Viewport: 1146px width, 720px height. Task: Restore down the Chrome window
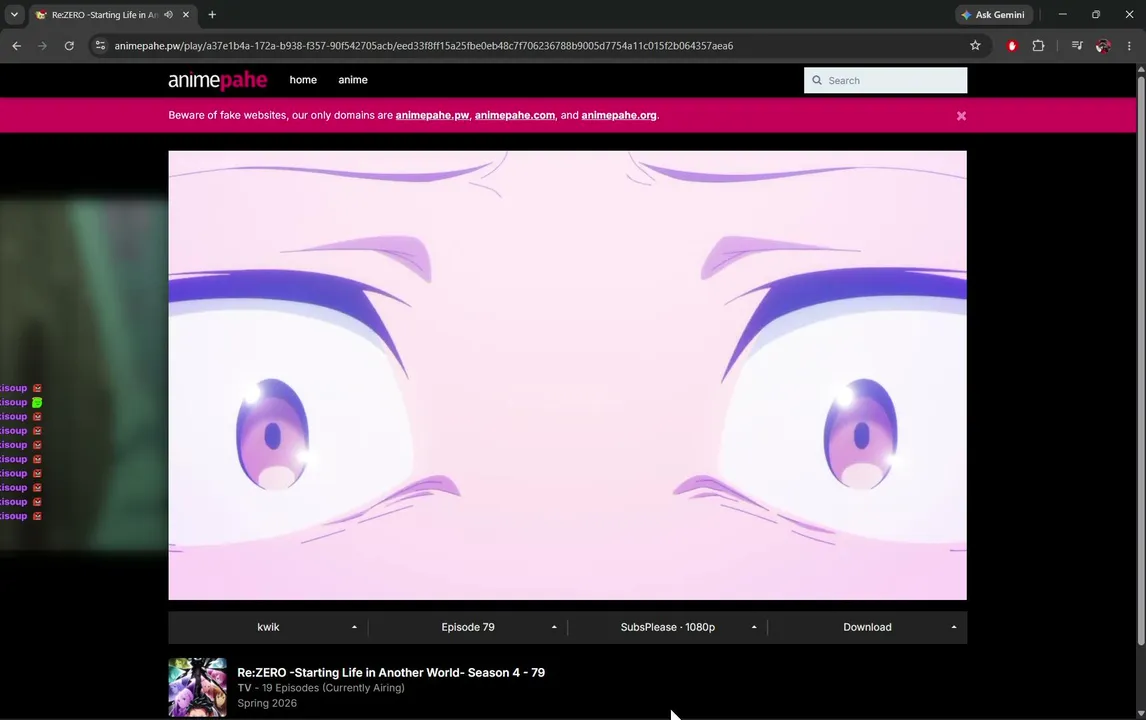pos(1096,15)
